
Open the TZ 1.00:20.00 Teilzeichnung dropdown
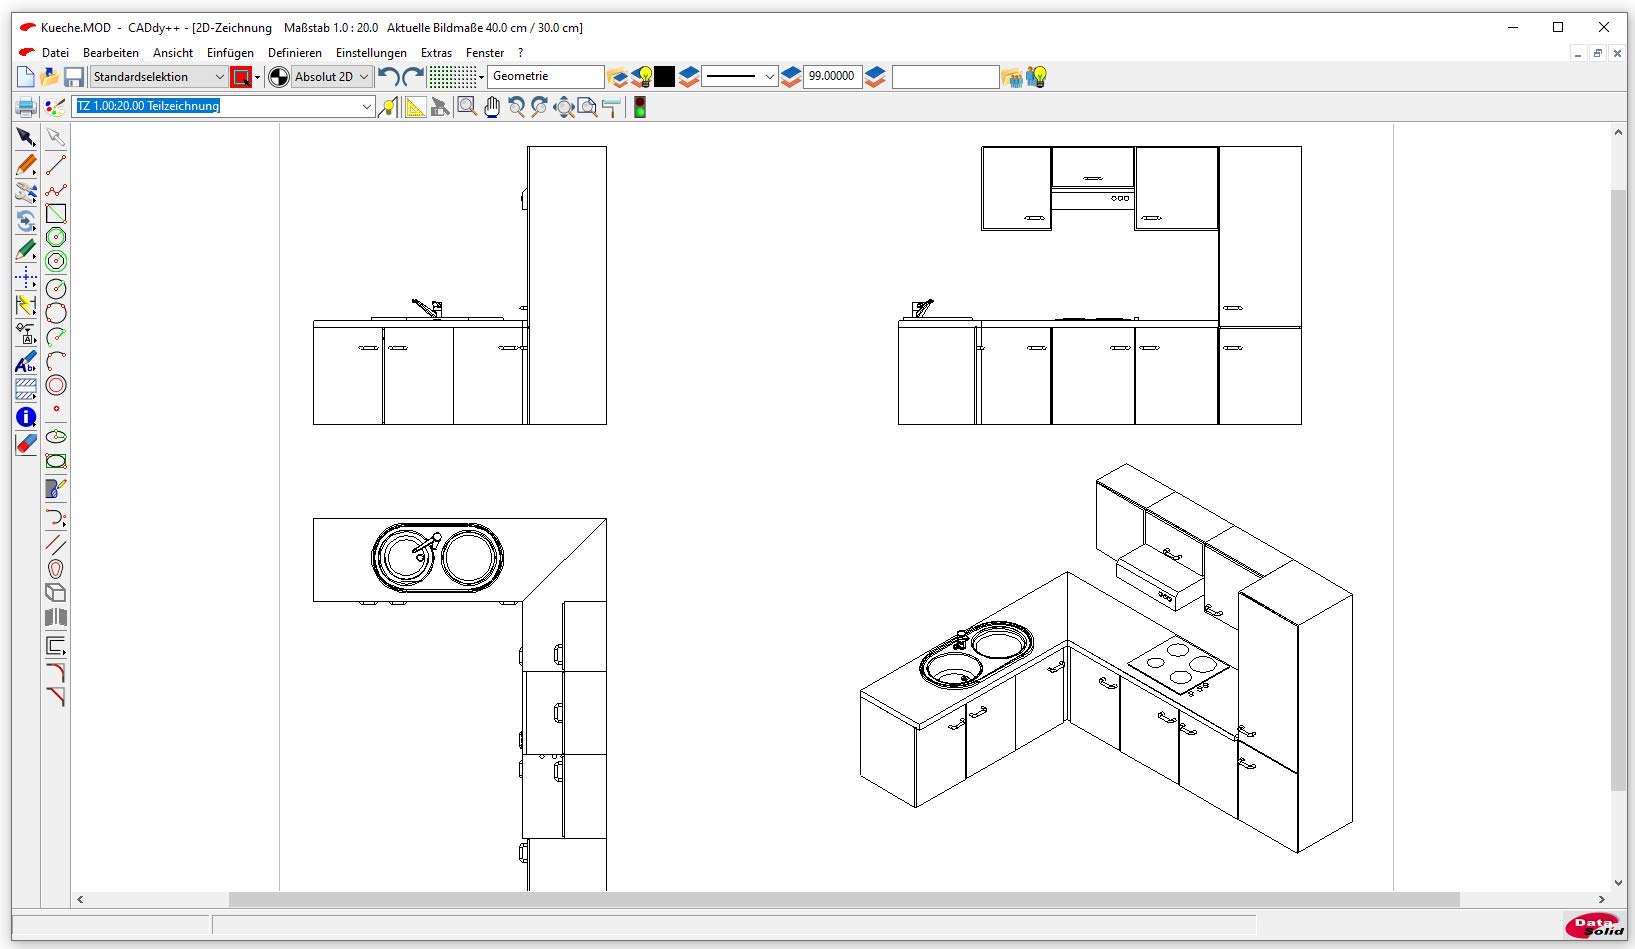point(224,106)
